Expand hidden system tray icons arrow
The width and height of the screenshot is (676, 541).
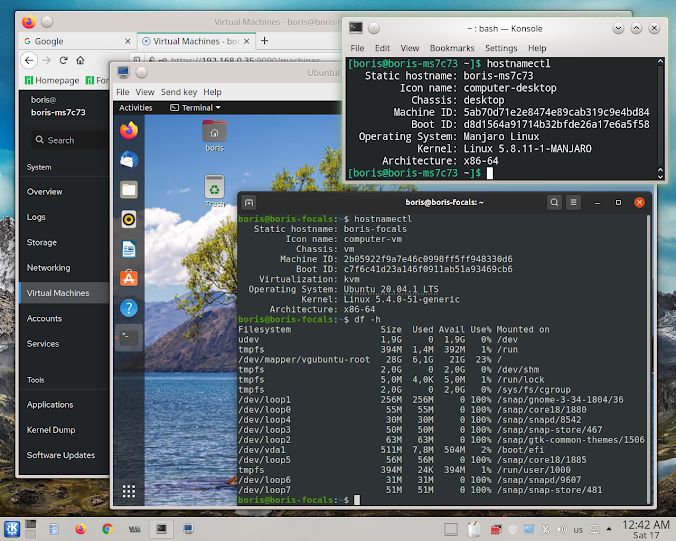coord(609,529)
